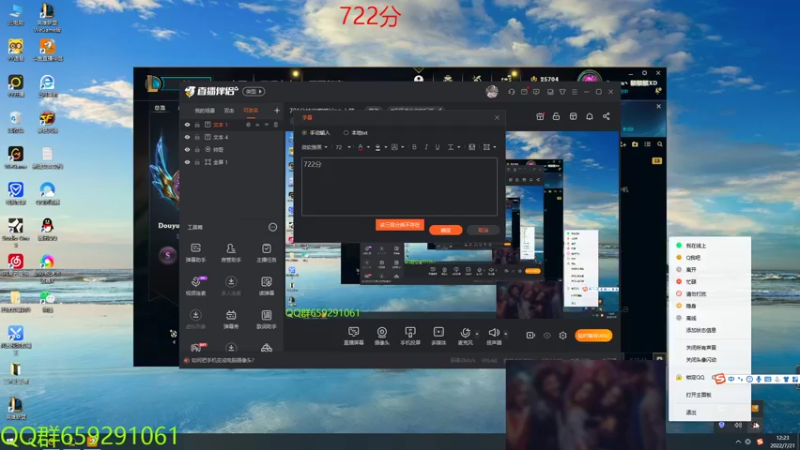This screenshot has width=800, height=450.
Task: Click the bell notification icon in the preview header
Action: (589, 116)
